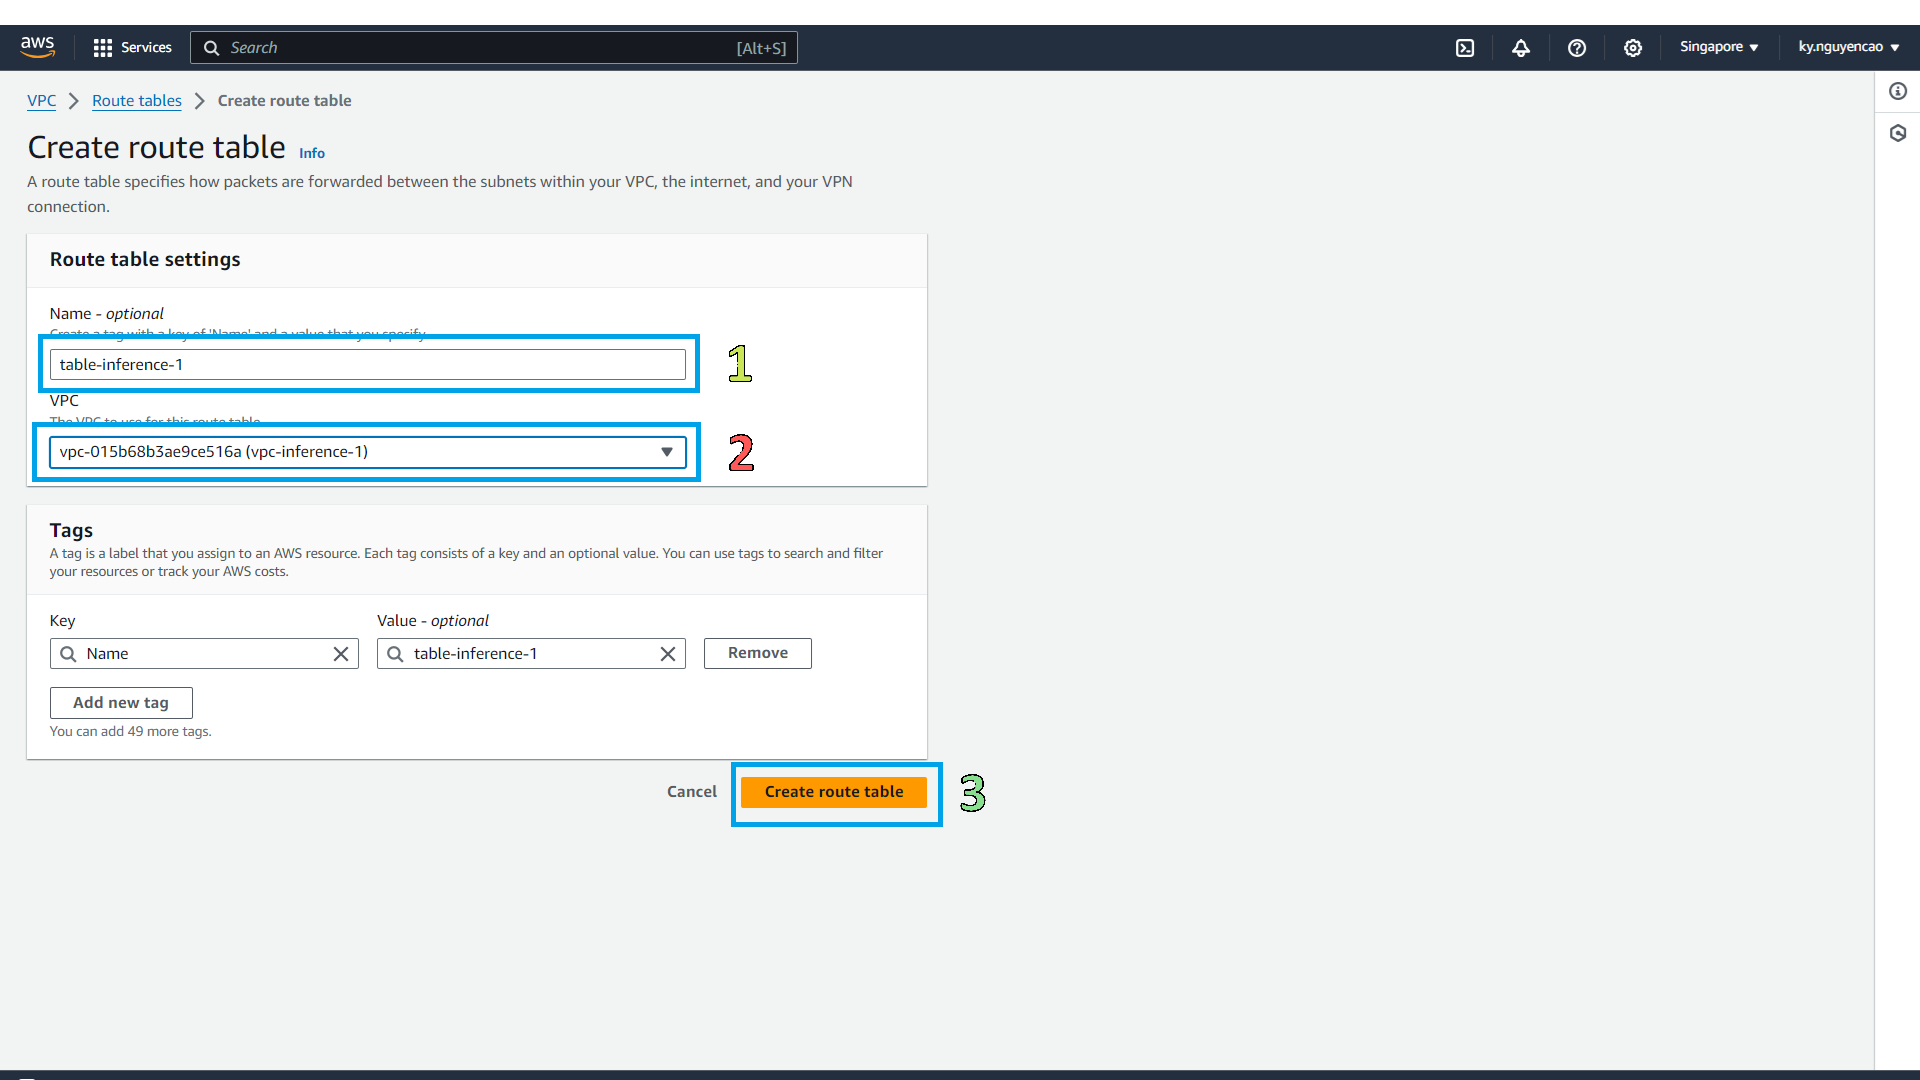The width and height of the screenshot is (1920, 1080).
Task: Click the VPC dropdown arrow
Action: click(667, 452)
